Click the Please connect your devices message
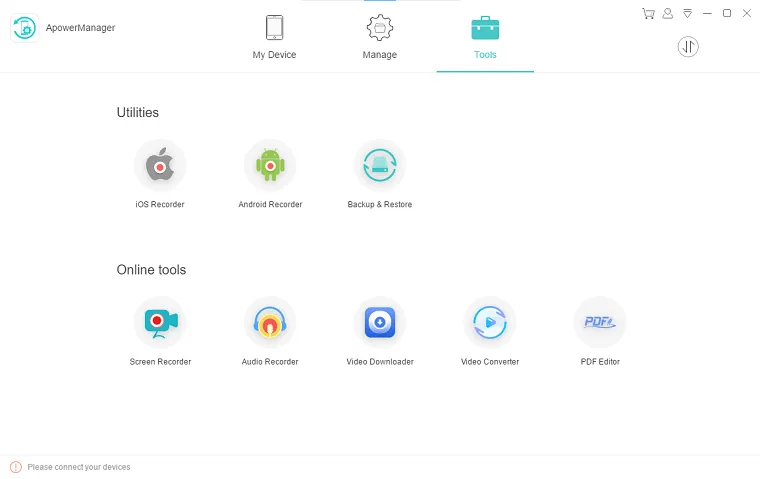760x479 pixels. pyautogui.click(x=79, y=467)
